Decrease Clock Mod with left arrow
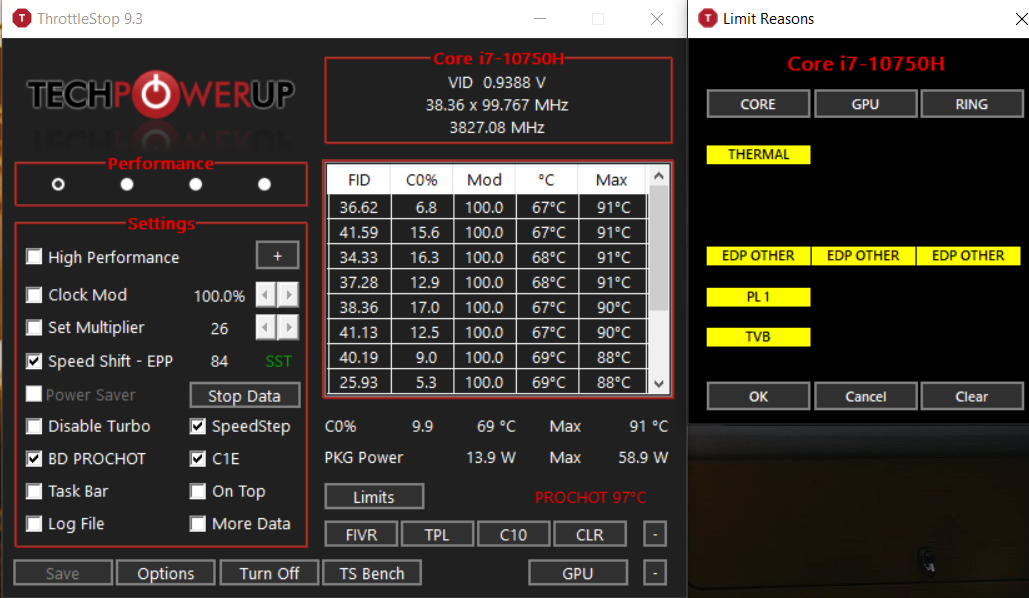Viewport: 1029px width, 598px height. tap(266, 295)
